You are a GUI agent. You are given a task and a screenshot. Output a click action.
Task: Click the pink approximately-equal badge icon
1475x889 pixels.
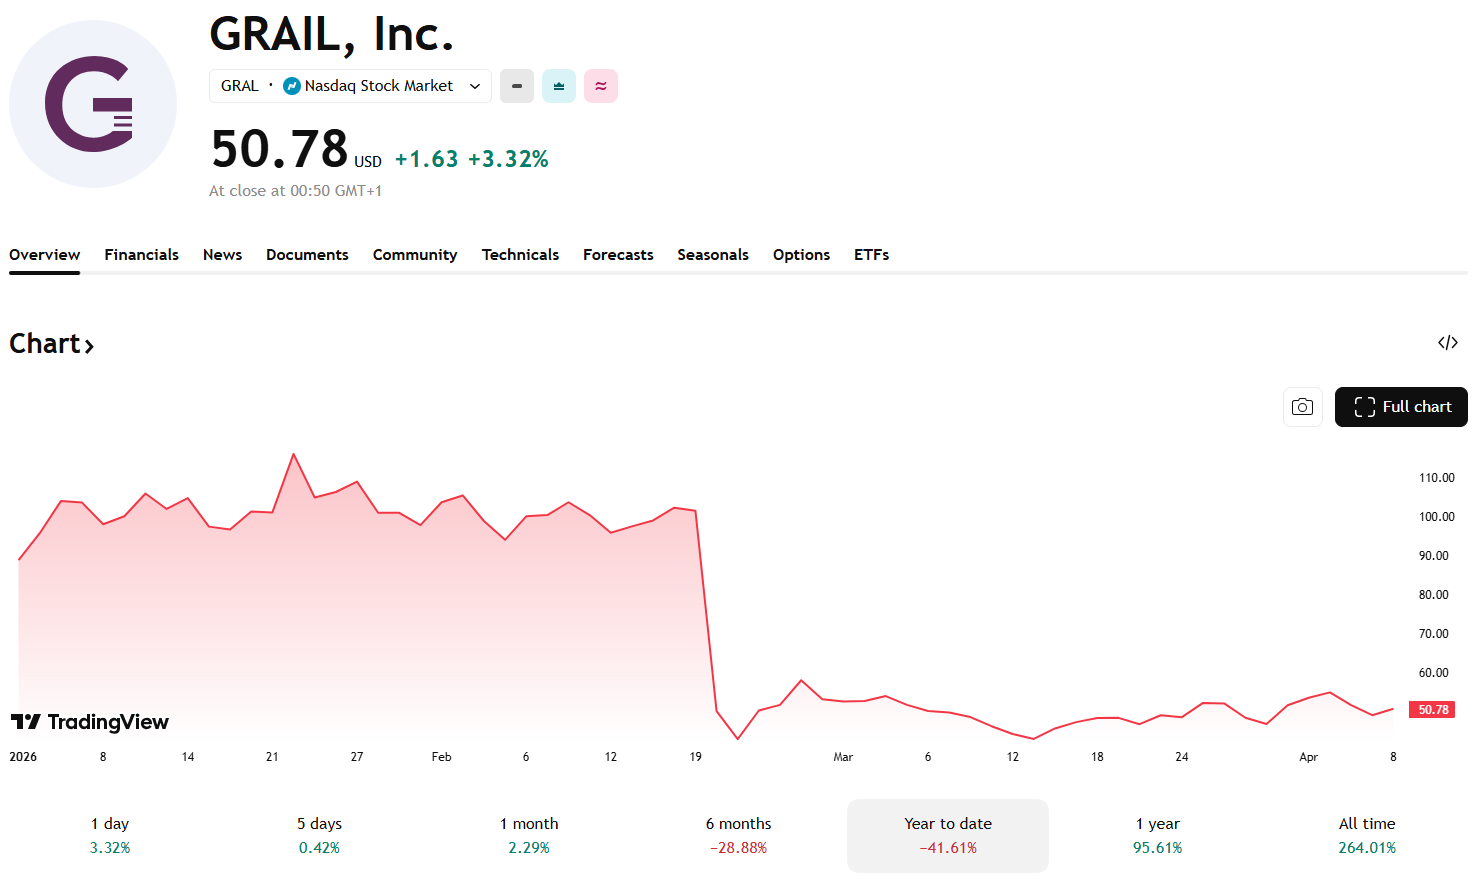point(601,86)
